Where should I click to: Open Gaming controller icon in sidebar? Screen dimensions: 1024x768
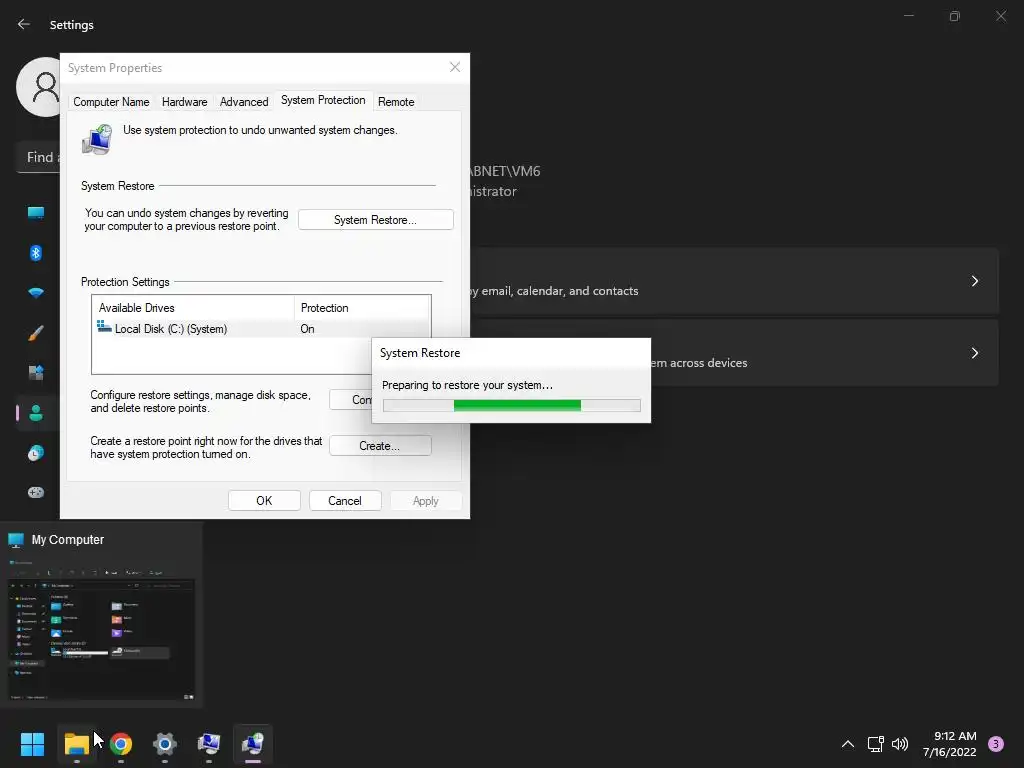[36, 492]
